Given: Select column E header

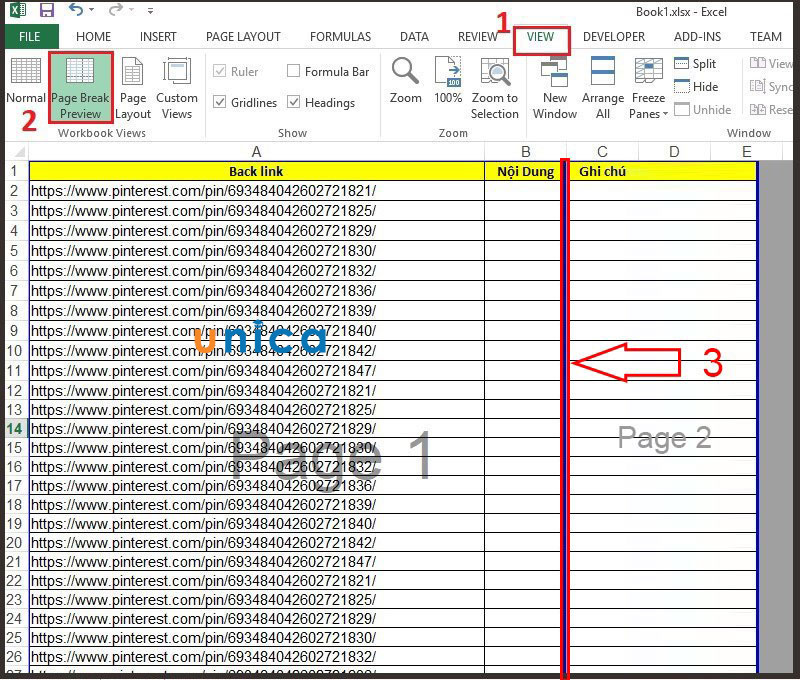Looking at the screenshot, I should [x=746, y=152].
